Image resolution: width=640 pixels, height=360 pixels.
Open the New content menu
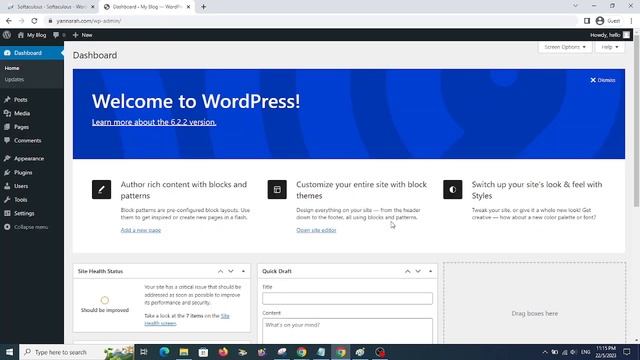tap(82, 35)
